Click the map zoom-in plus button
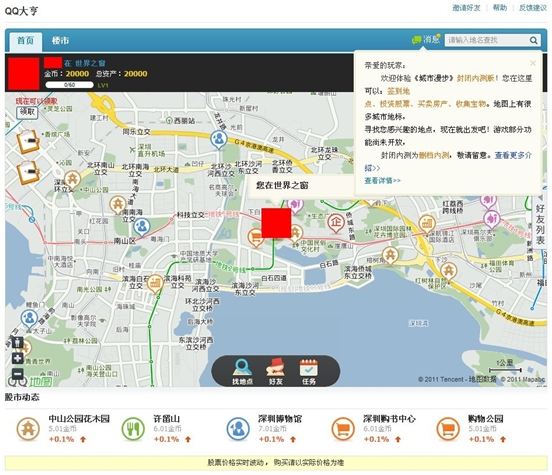Viewport: 552px width, 475px height. point(18,358)
